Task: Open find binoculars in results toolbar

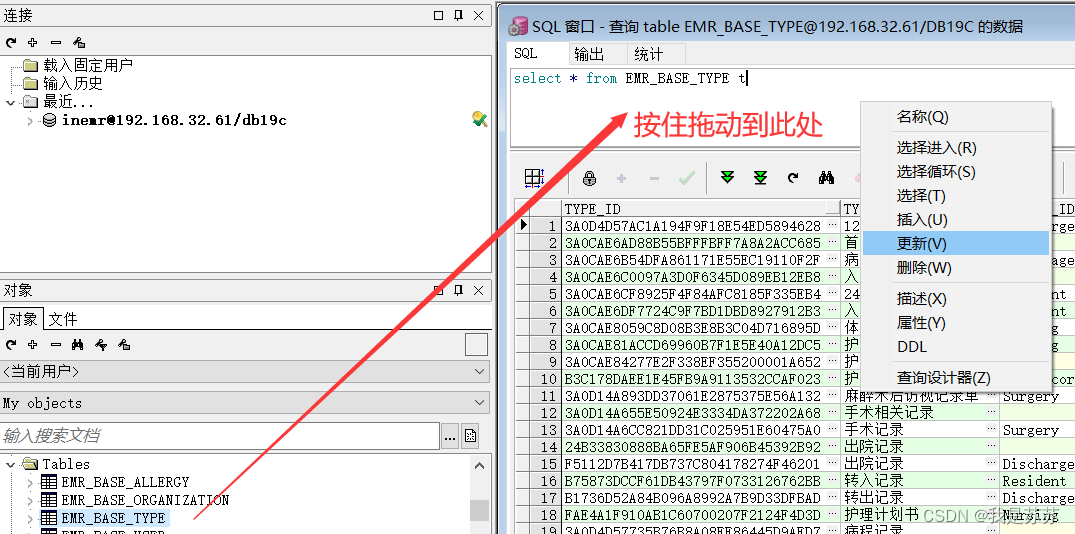Action: 826,178
